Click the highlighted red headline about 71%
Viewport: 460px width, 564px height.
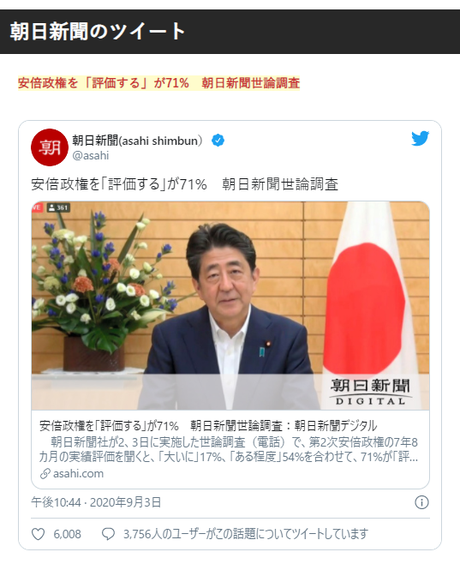[159, 83]
